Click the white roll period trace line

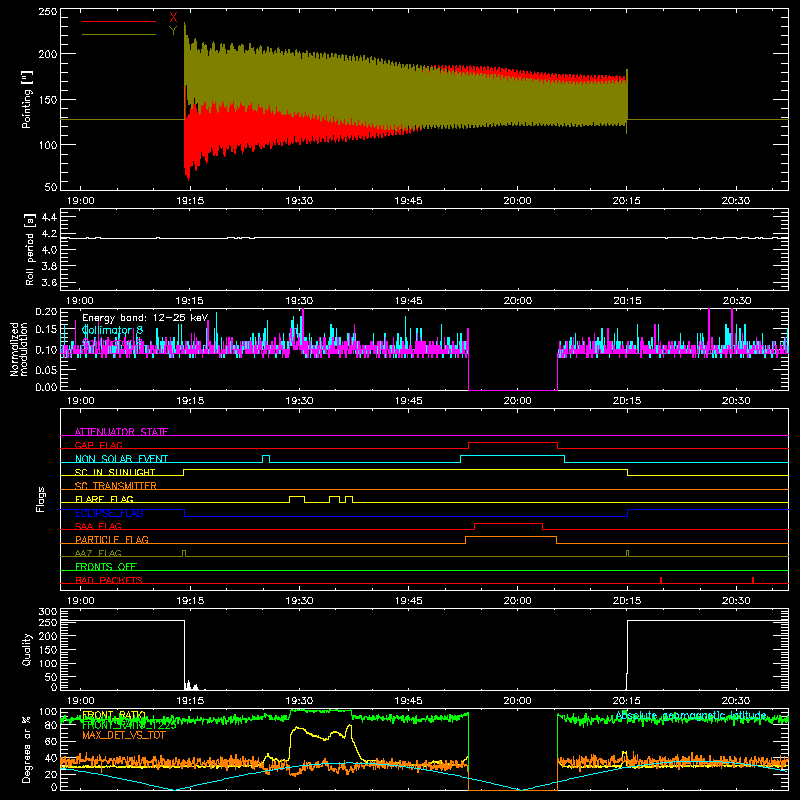pos(424,238)
